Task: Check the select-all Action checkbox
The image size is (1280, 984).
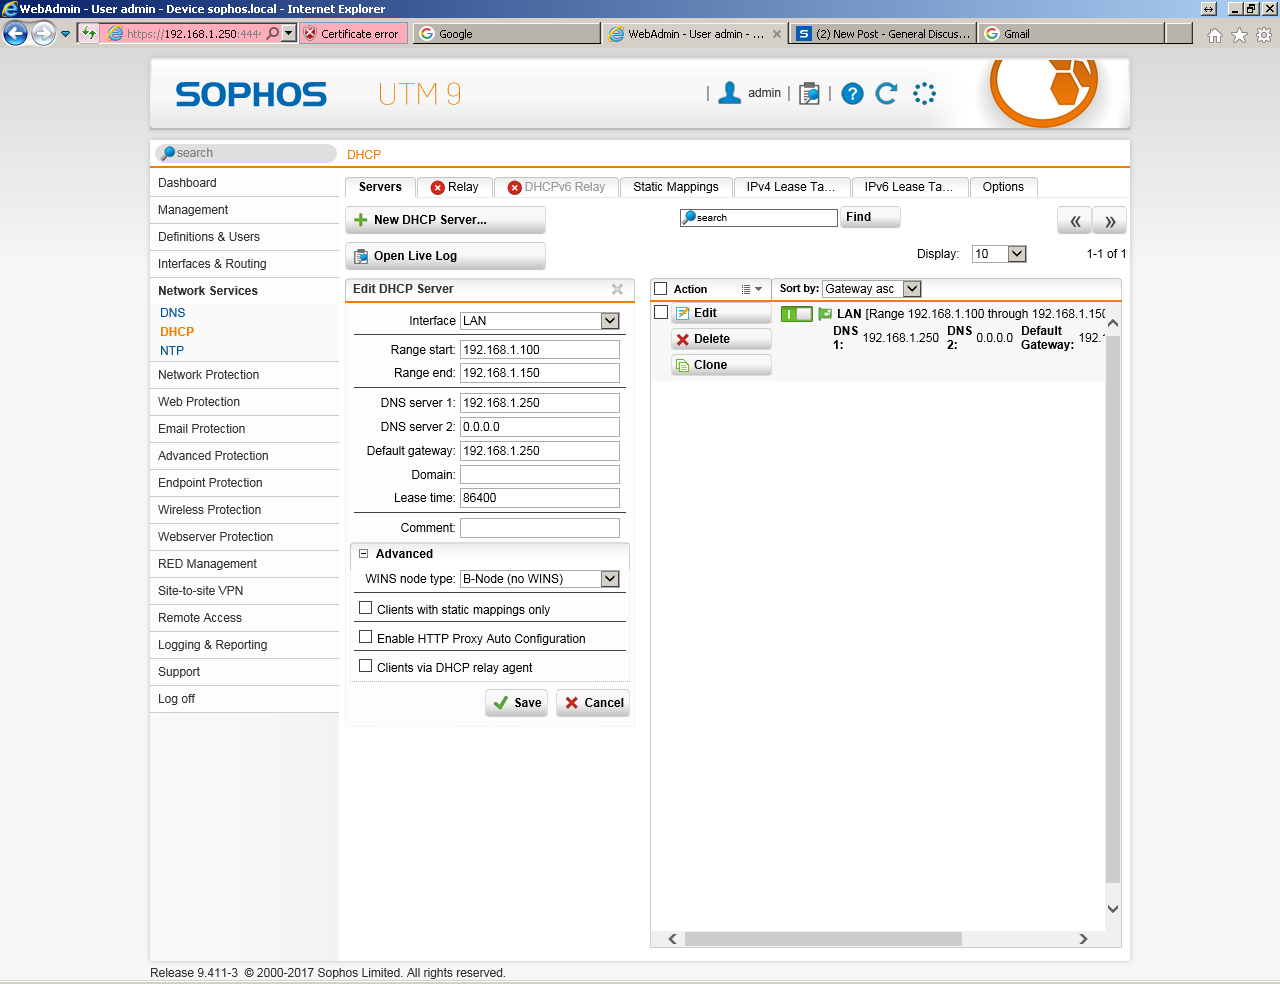Action: tap(660, 289)
